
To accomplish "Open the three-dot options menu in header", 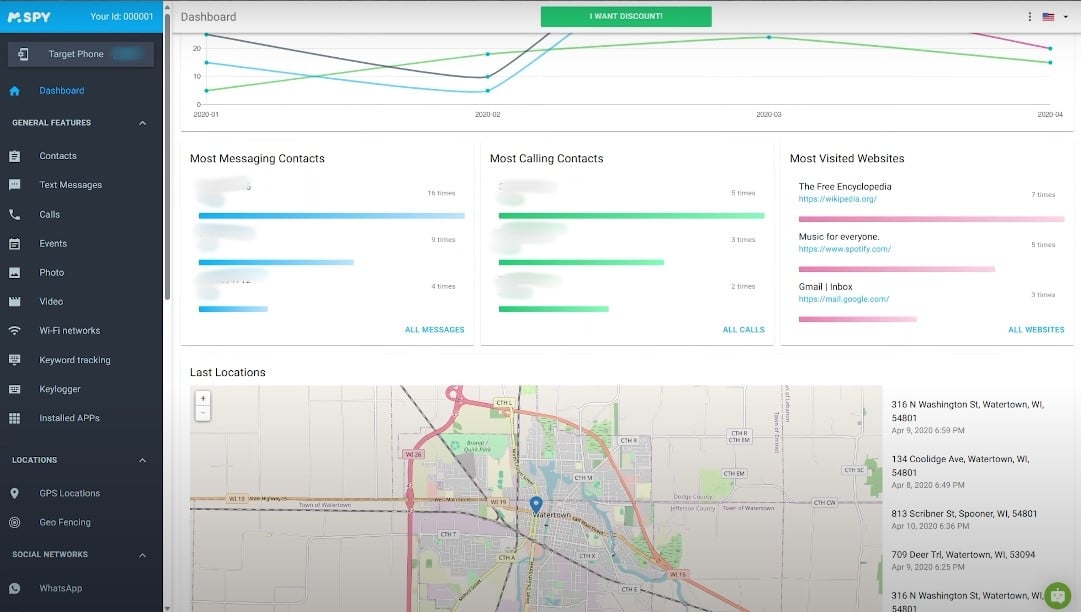I will (x=1030, y=17).
